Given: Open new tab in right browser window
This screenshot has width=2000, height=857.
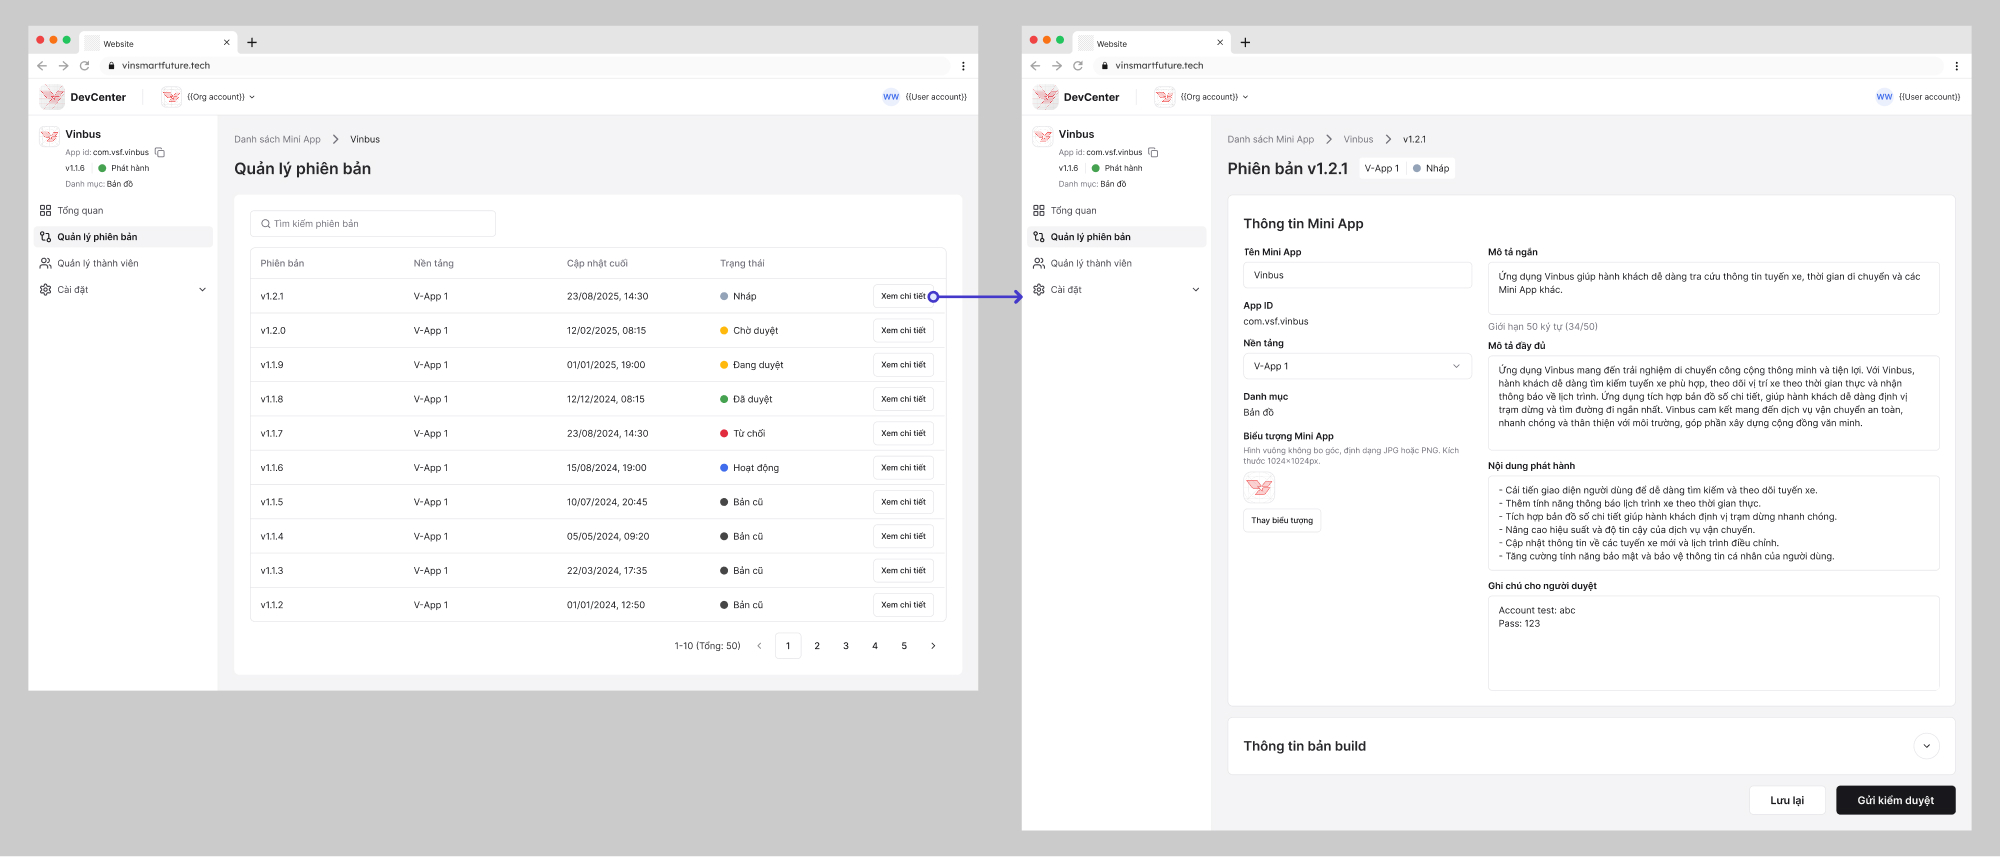Looking at the screenshot, I should point(1245,43).
